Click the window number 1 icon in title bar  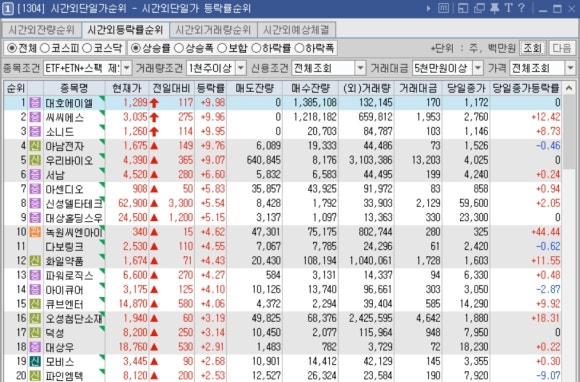[x=8, y=9]
